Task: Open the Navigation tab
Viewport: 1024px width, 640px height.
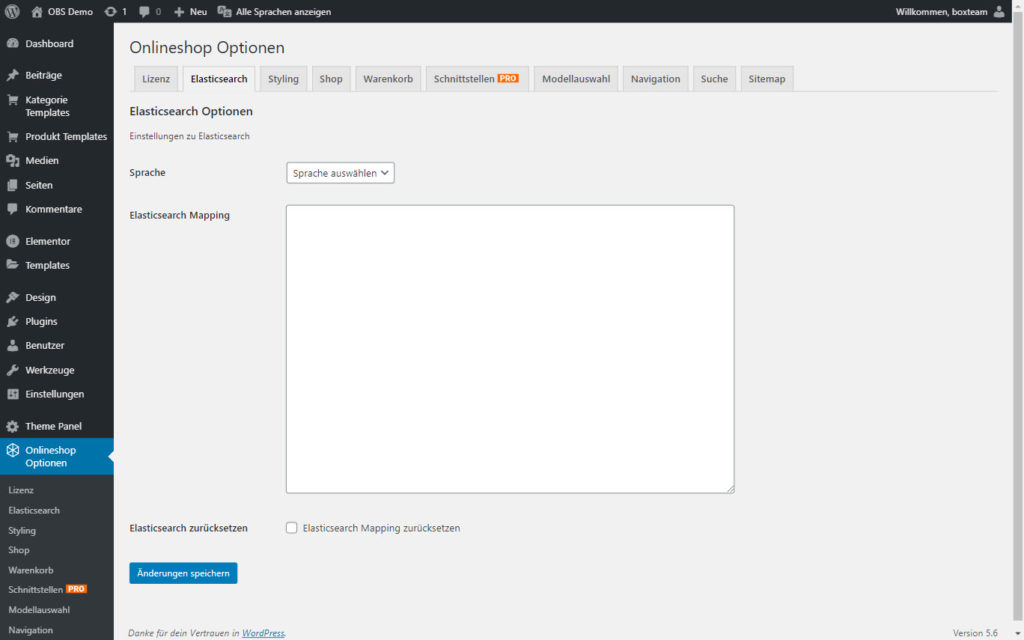Action: point(656,78)
